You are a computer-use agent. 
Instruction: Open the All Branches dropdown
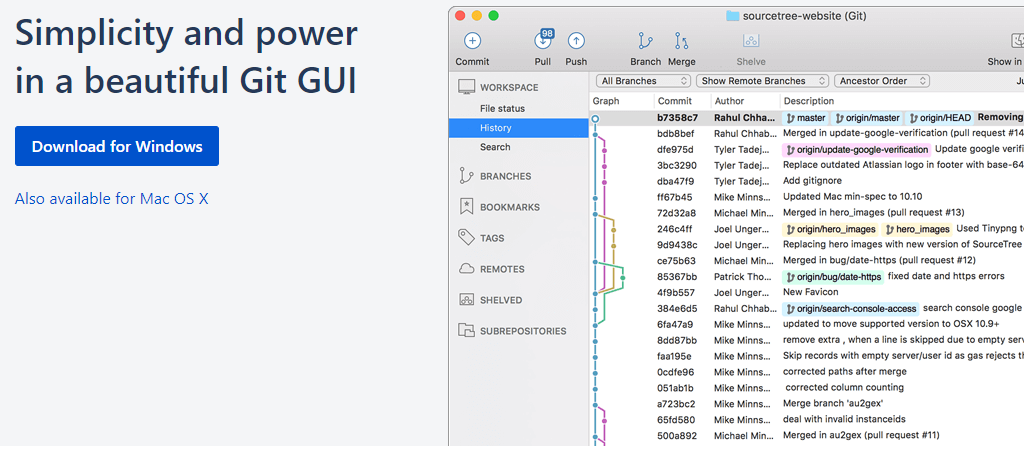[643, 81]
